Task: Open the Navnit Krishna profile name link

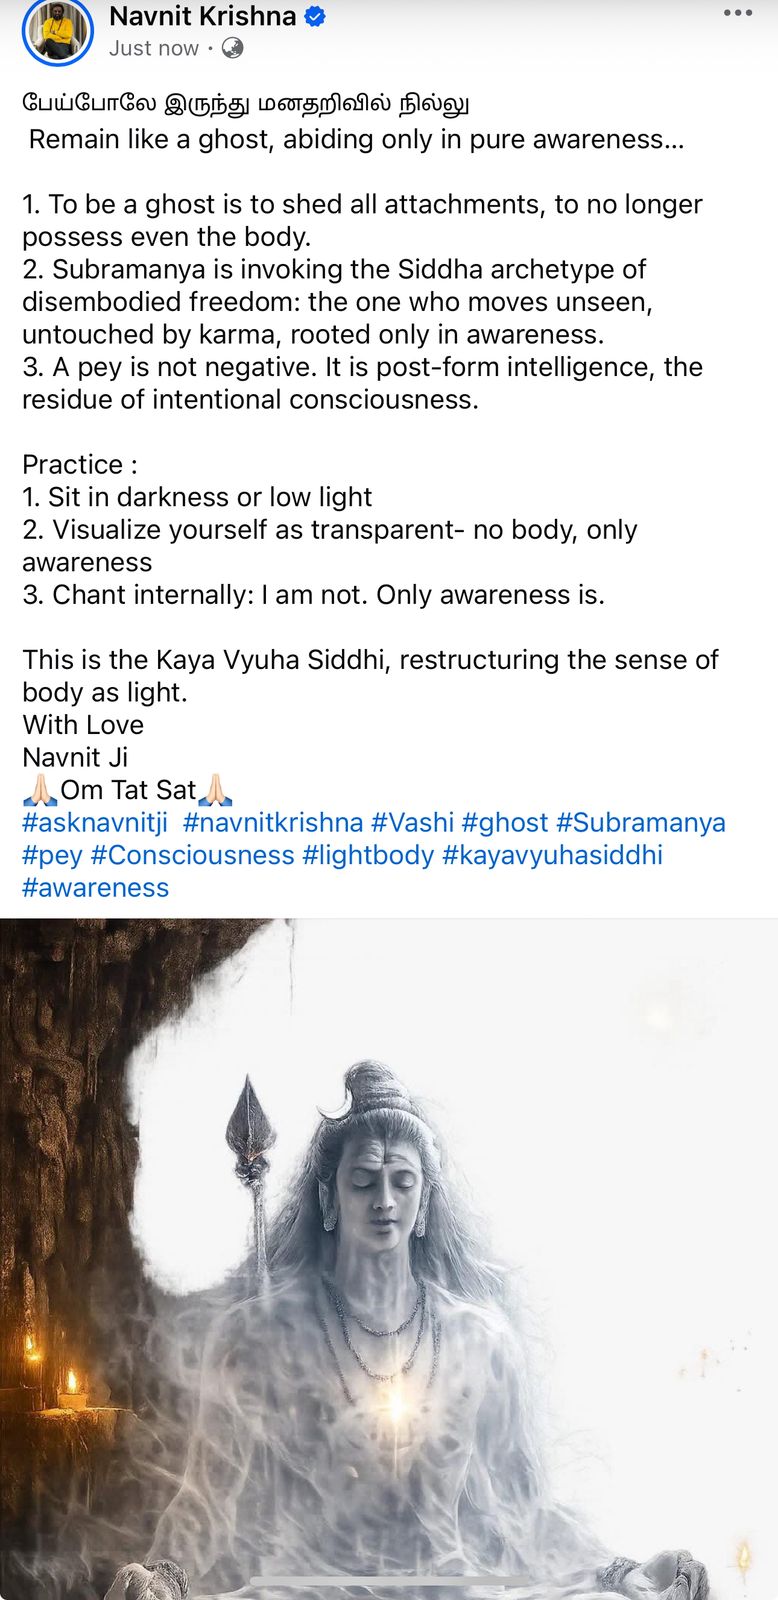Action: click(202, 16)
